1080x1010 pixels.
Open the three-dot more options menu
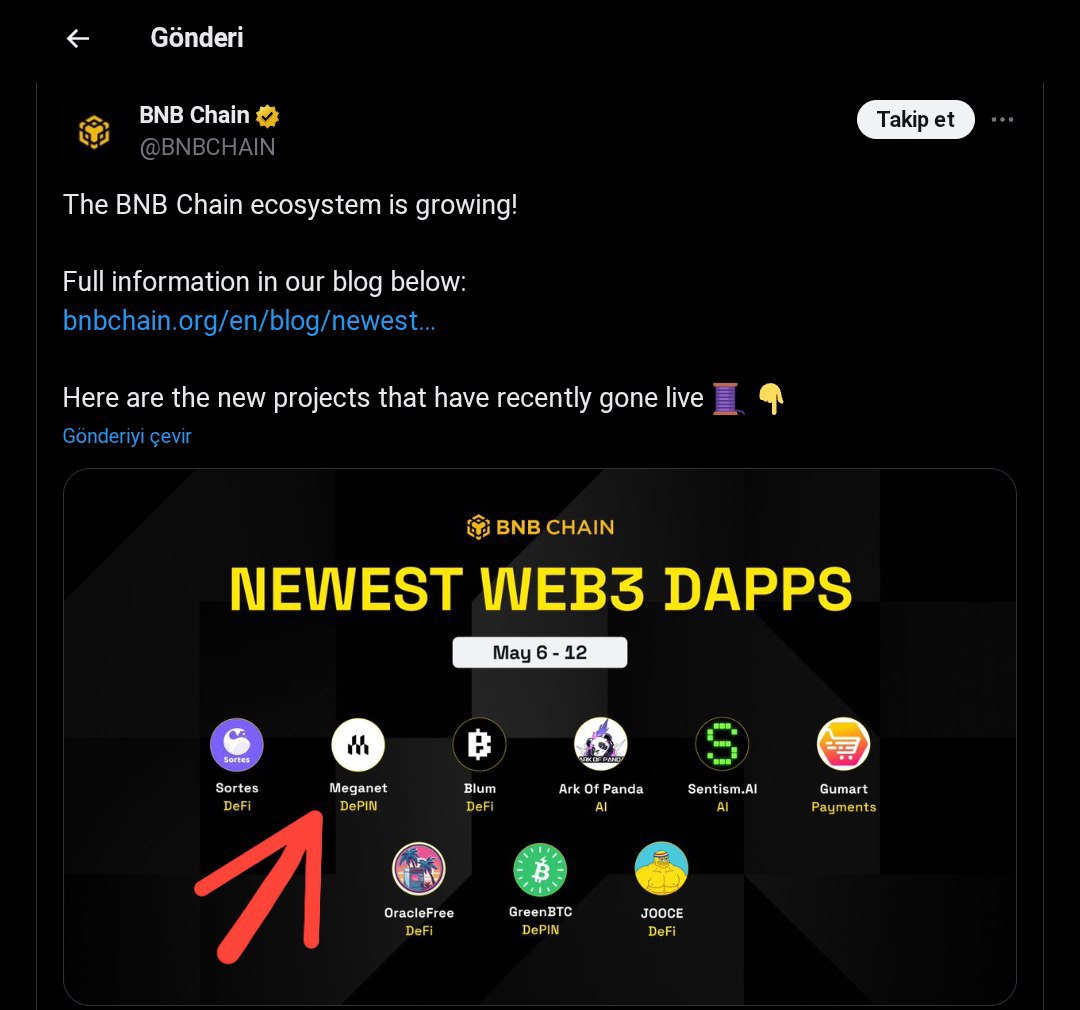pyautogui.click(x=1002, y=120)
